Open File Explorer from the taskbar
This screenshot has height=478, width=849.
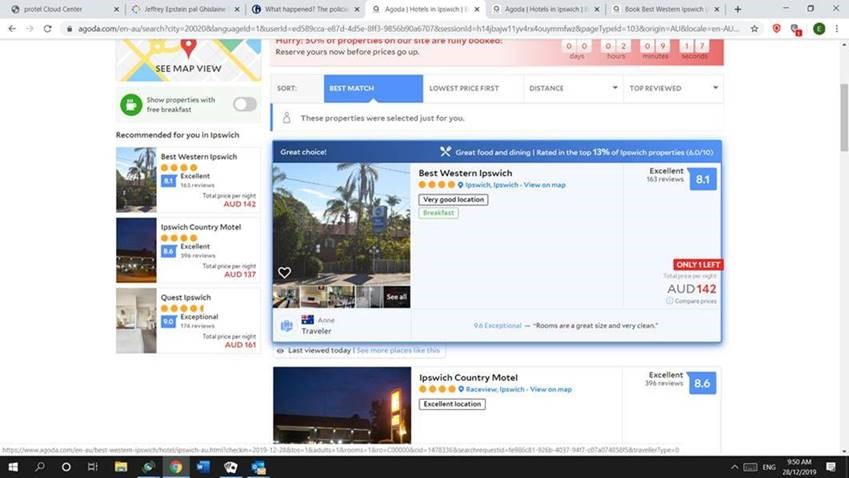121,467
